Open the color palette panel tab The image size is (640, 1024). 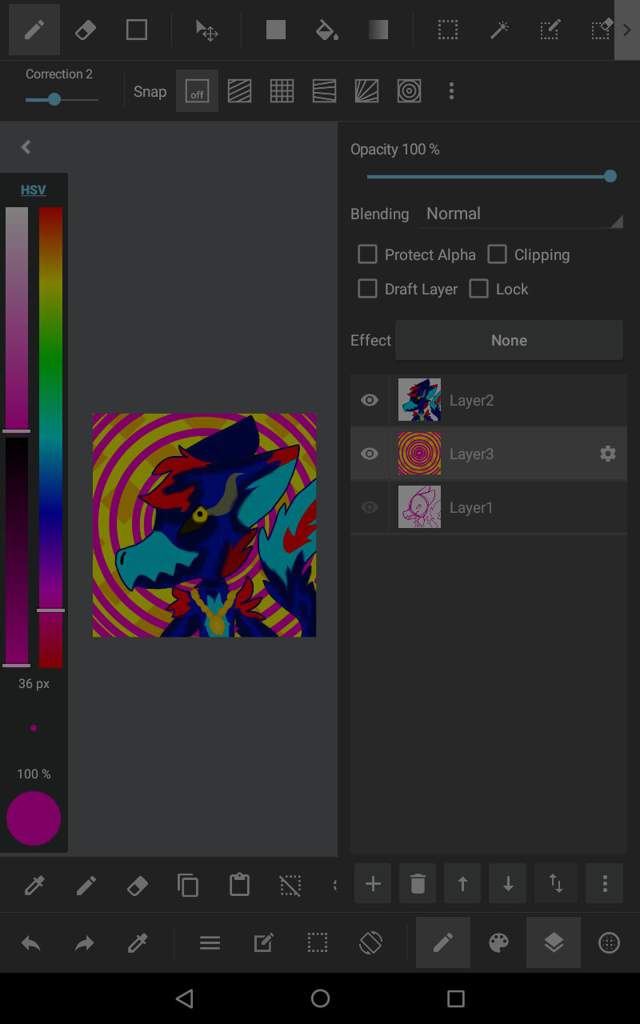[x=498, y=942]
